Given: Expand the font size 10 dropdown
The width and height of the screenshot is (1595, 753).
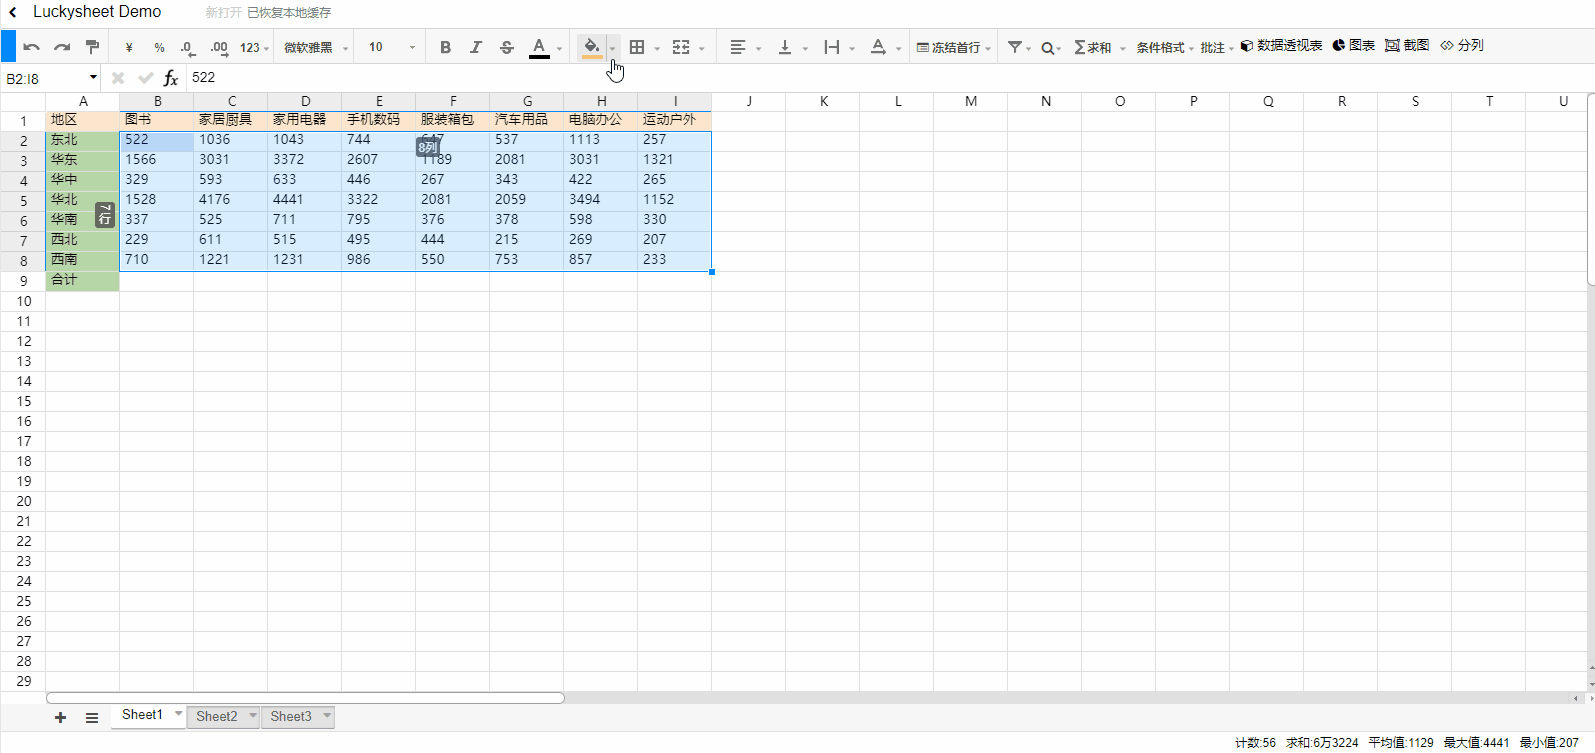Looking at the screenshot, I should tap(391, 47).
